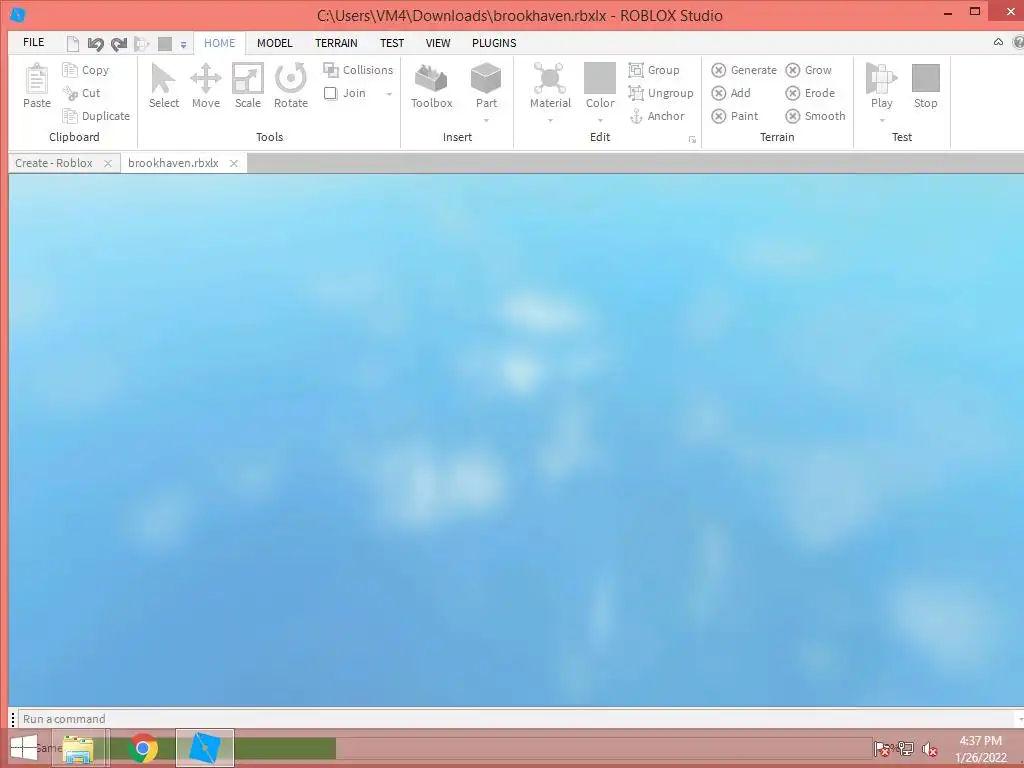Open the FILE menu
1024x768 pixels.
click(33, 42)
